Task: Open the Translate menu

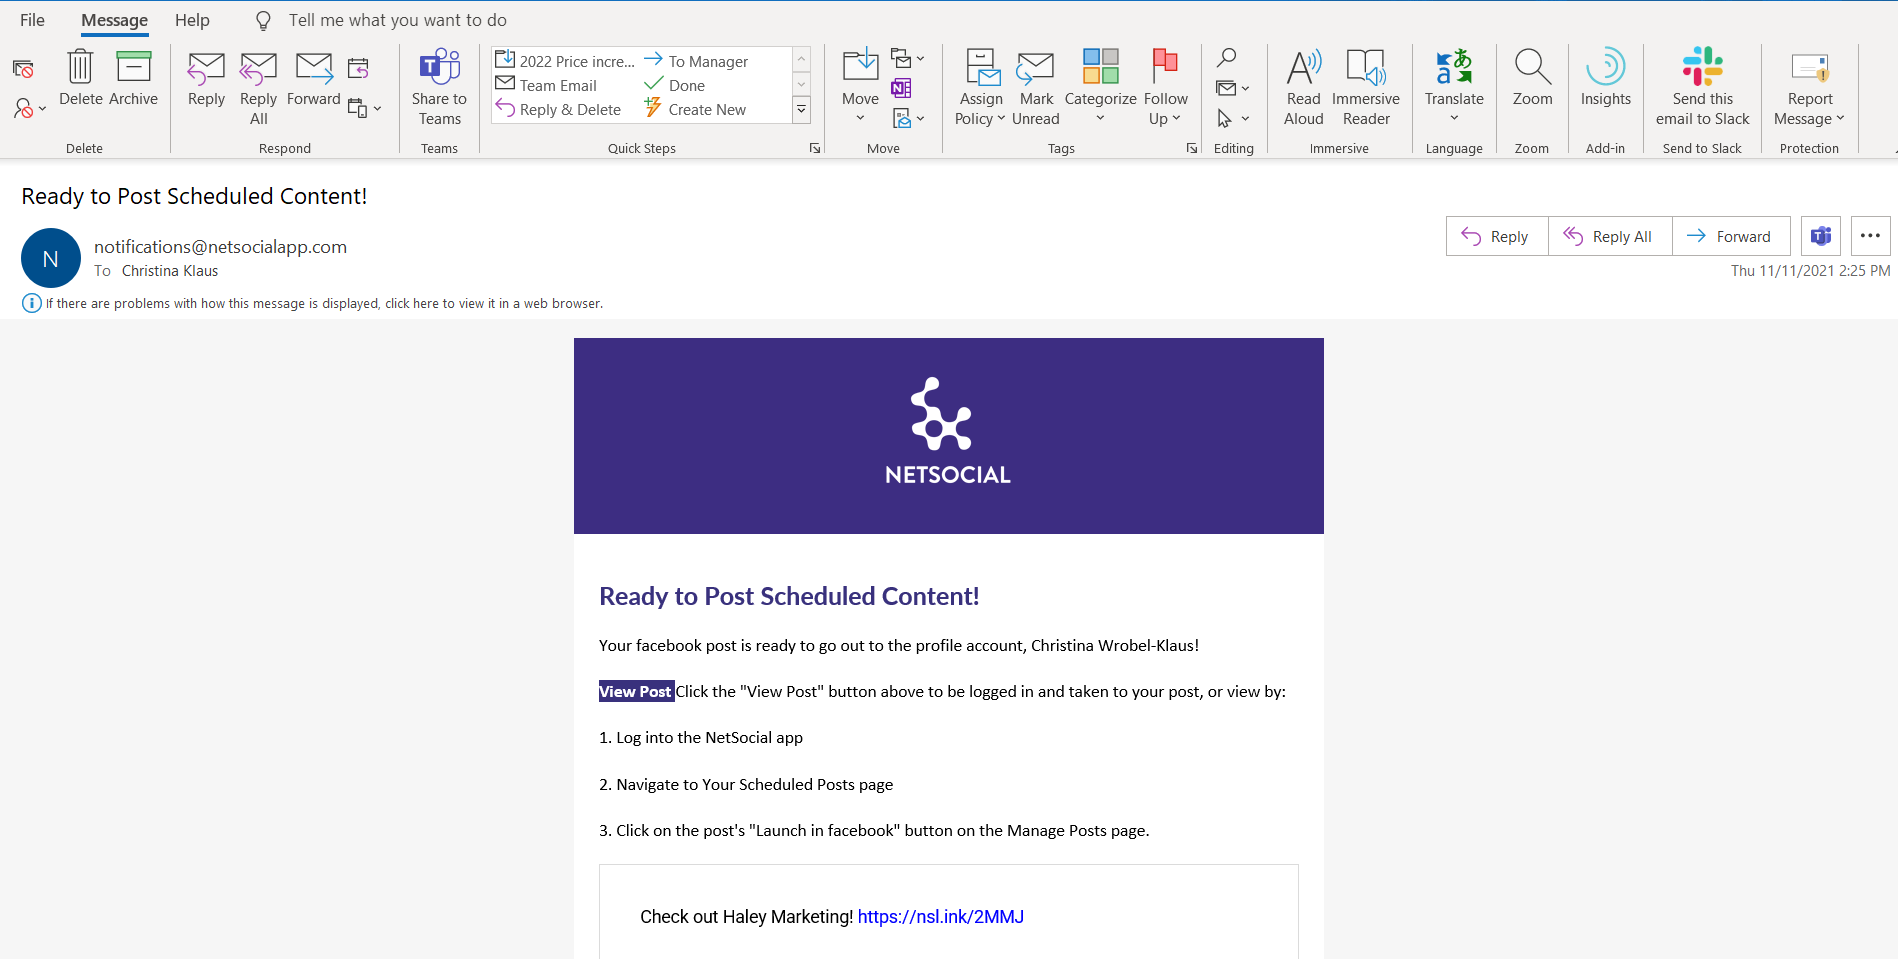Action: (x=1454, y=88)
